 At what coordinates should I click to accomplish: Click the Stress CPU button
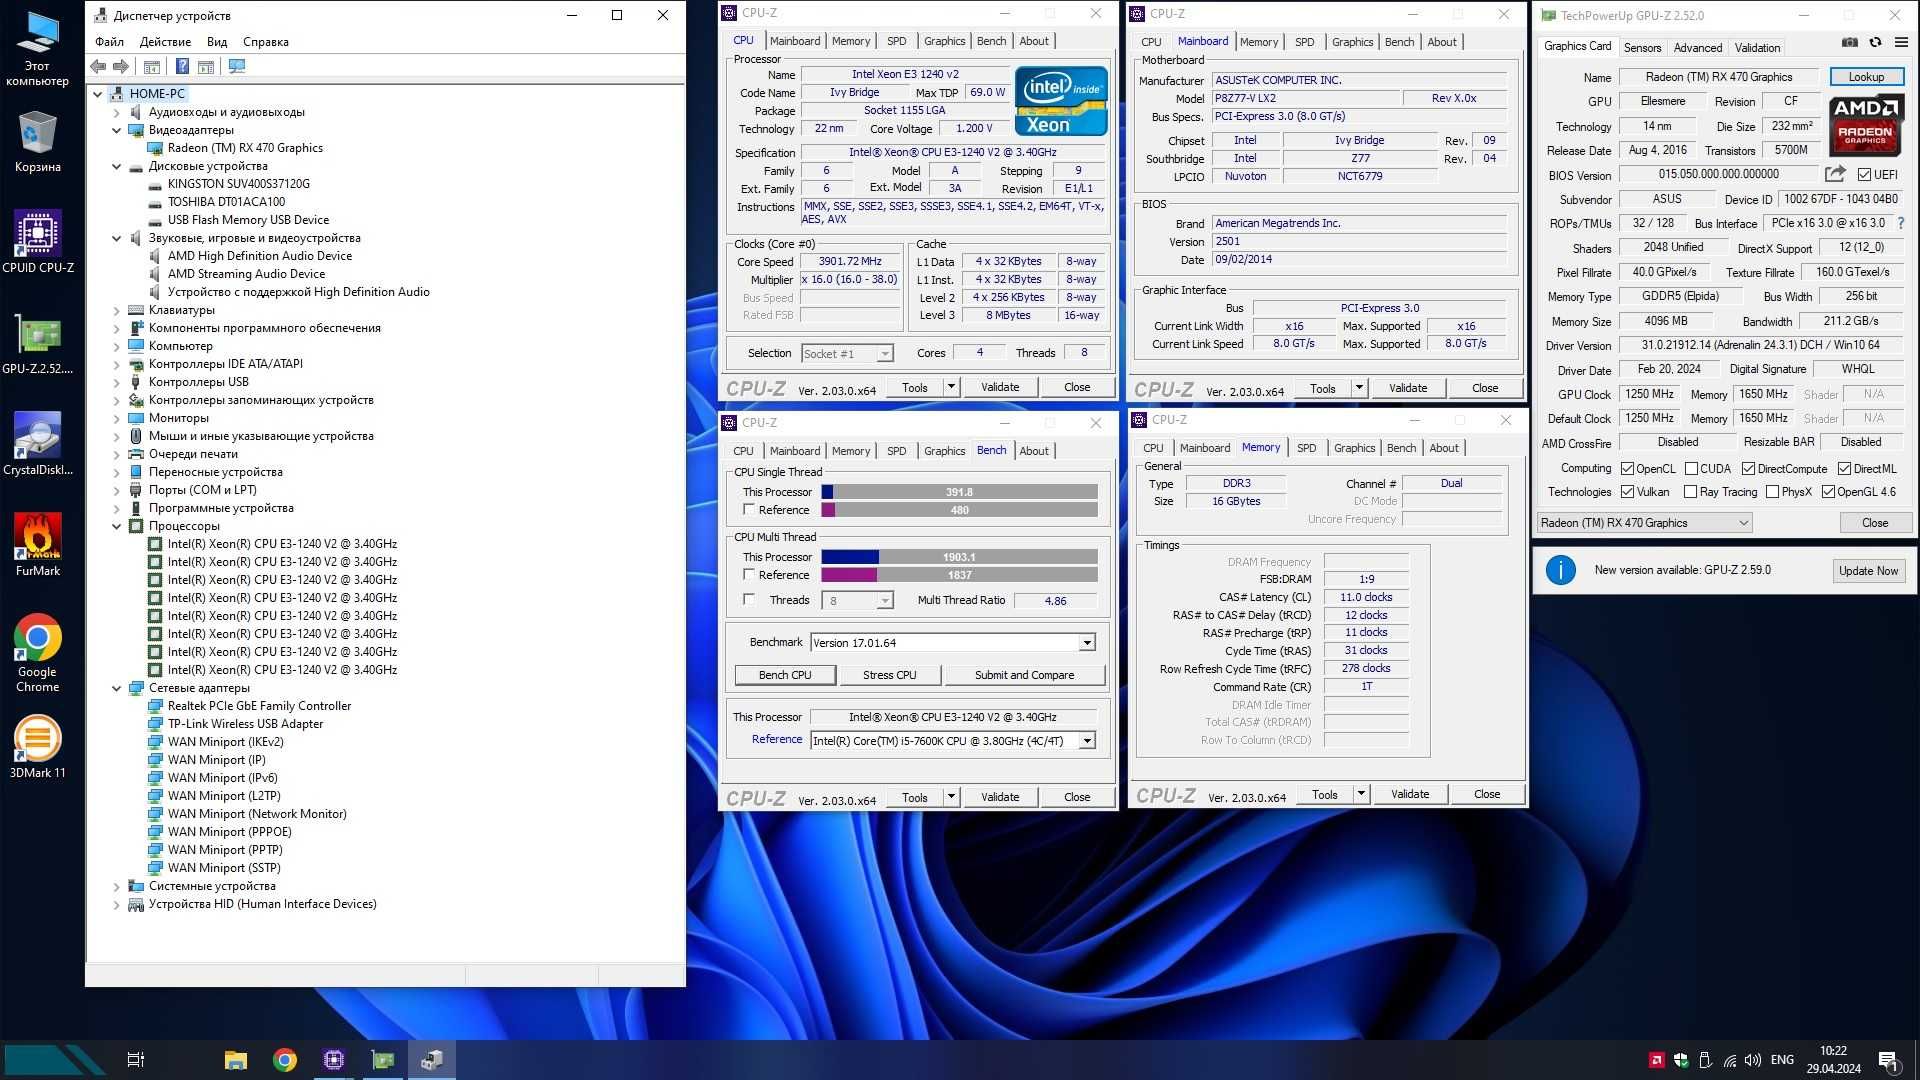(889, 675)
